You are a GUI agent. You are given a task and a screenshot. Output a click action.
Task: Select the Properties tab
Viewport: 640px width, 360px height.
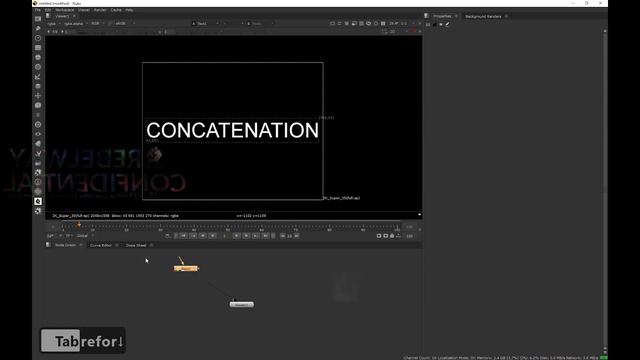(x=442, y=16)
